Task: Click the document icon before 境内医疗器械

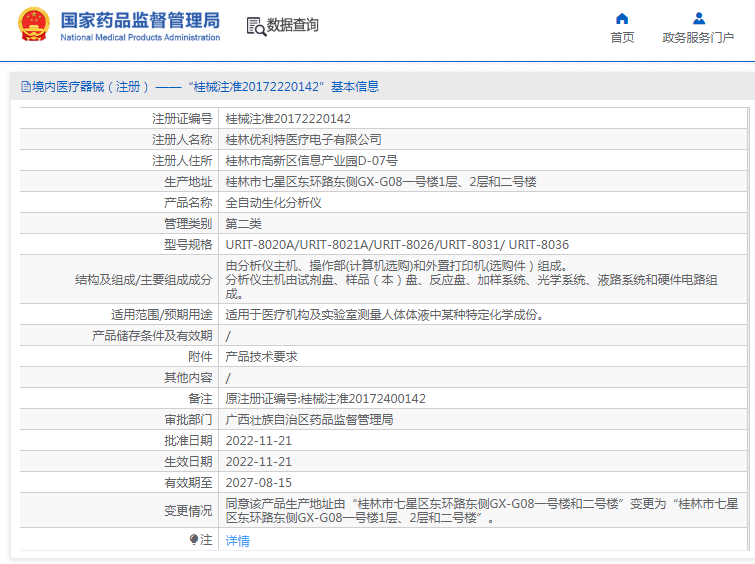Action: [x=26, y=87]
